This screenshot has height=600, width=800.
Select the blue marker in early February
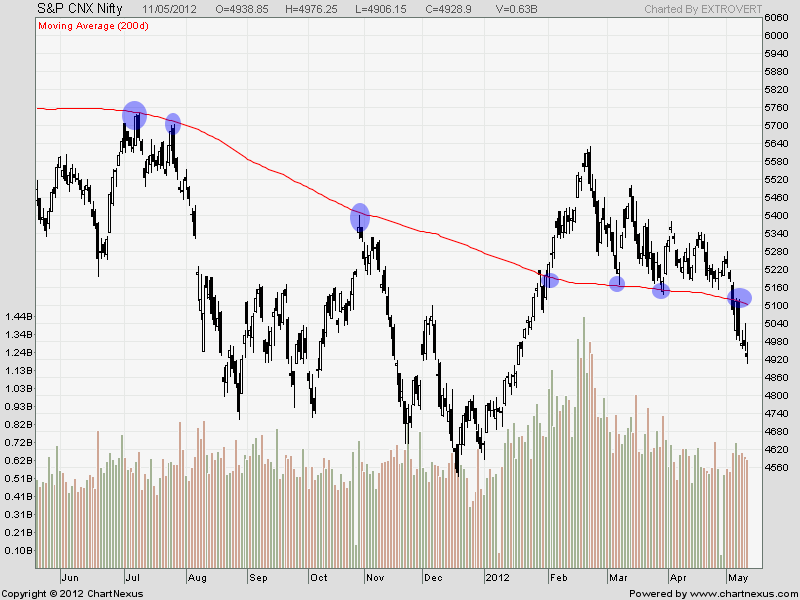(549, 280)
